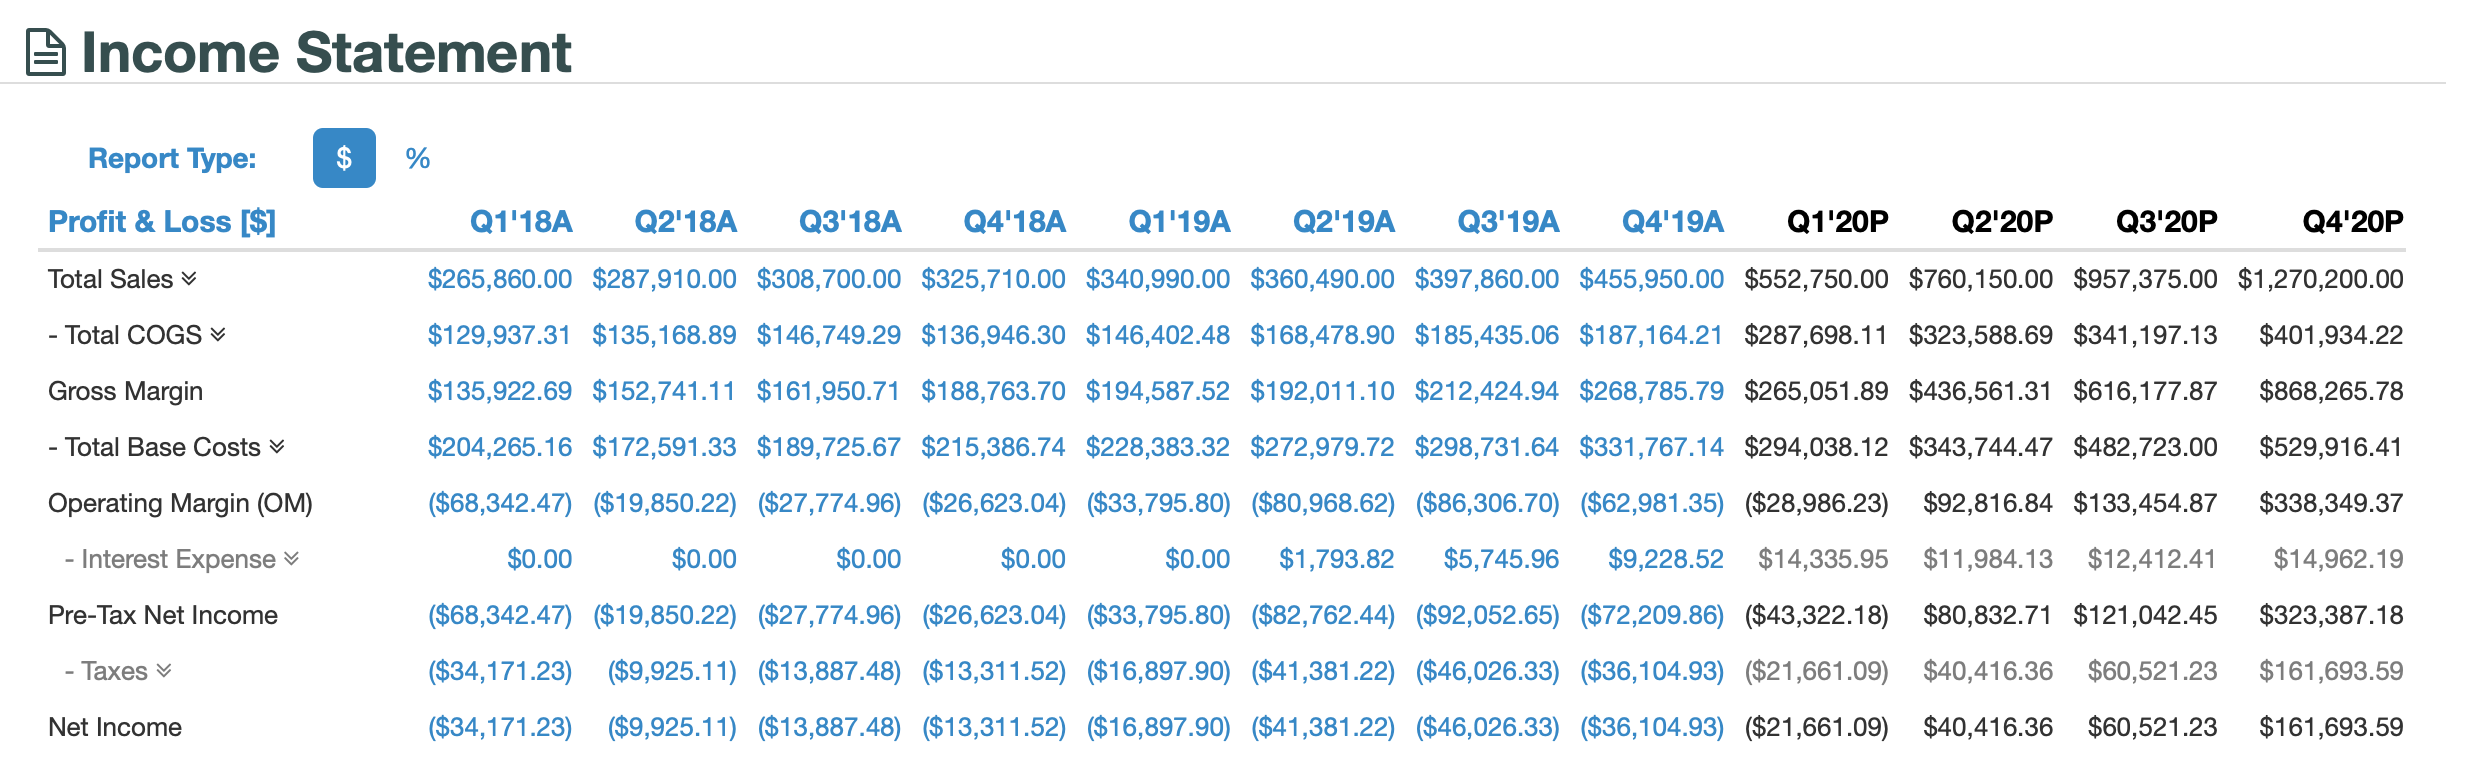Select the $ report type option
2468x780 pixels.
point(344,157)
